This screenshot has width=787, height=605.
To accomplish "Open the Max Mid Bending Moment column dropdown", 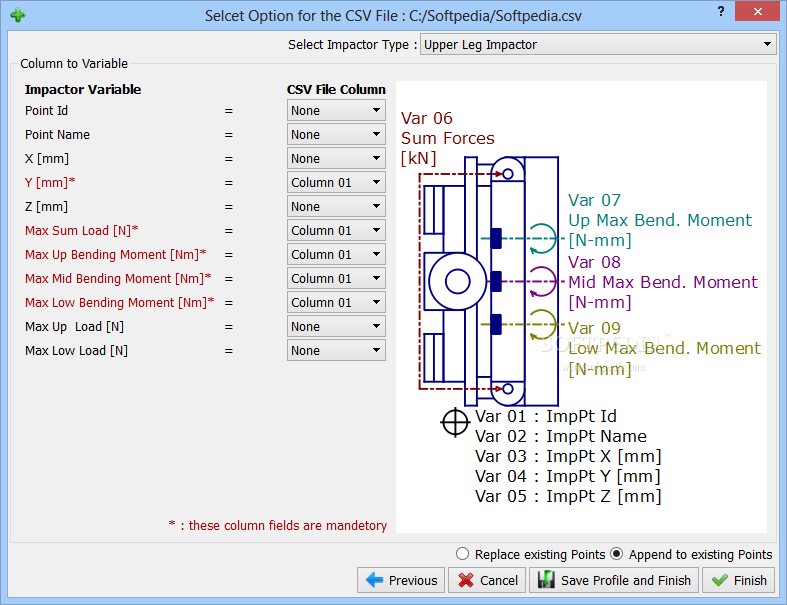I will point(336,279).
